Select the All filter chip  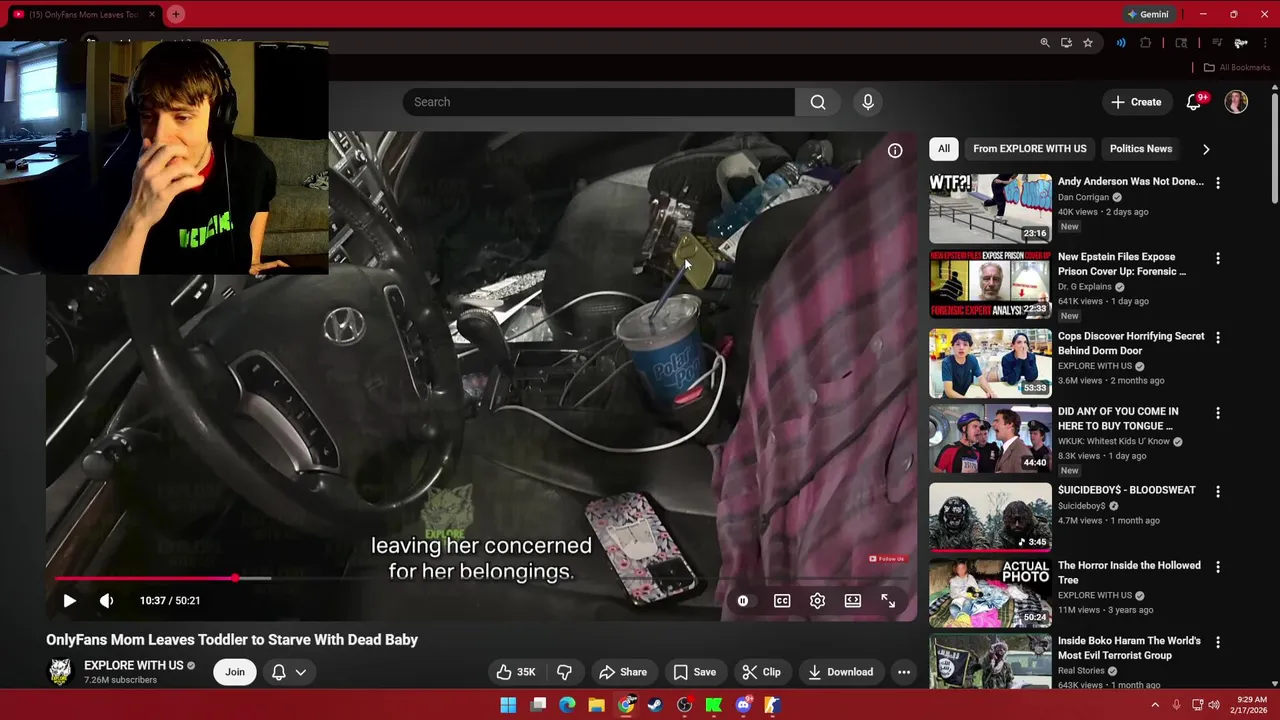click(x=943, y=149)
